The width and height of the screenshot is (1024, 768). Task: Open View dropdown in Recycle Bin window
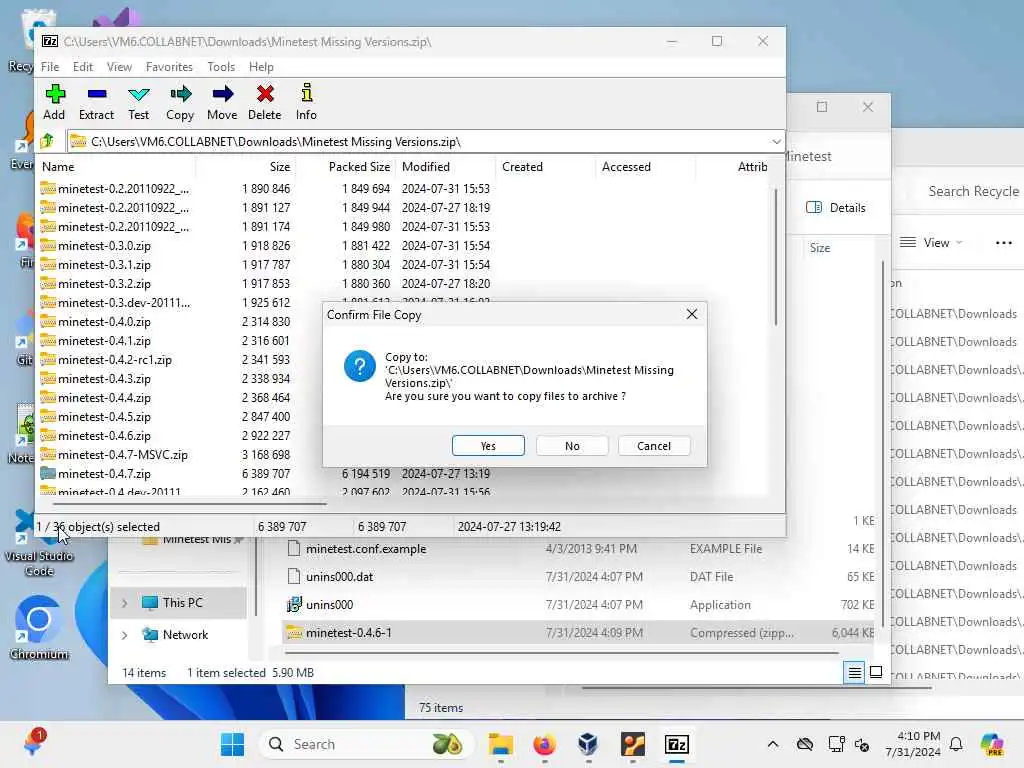pyautogui.click(x=931, y=242)
